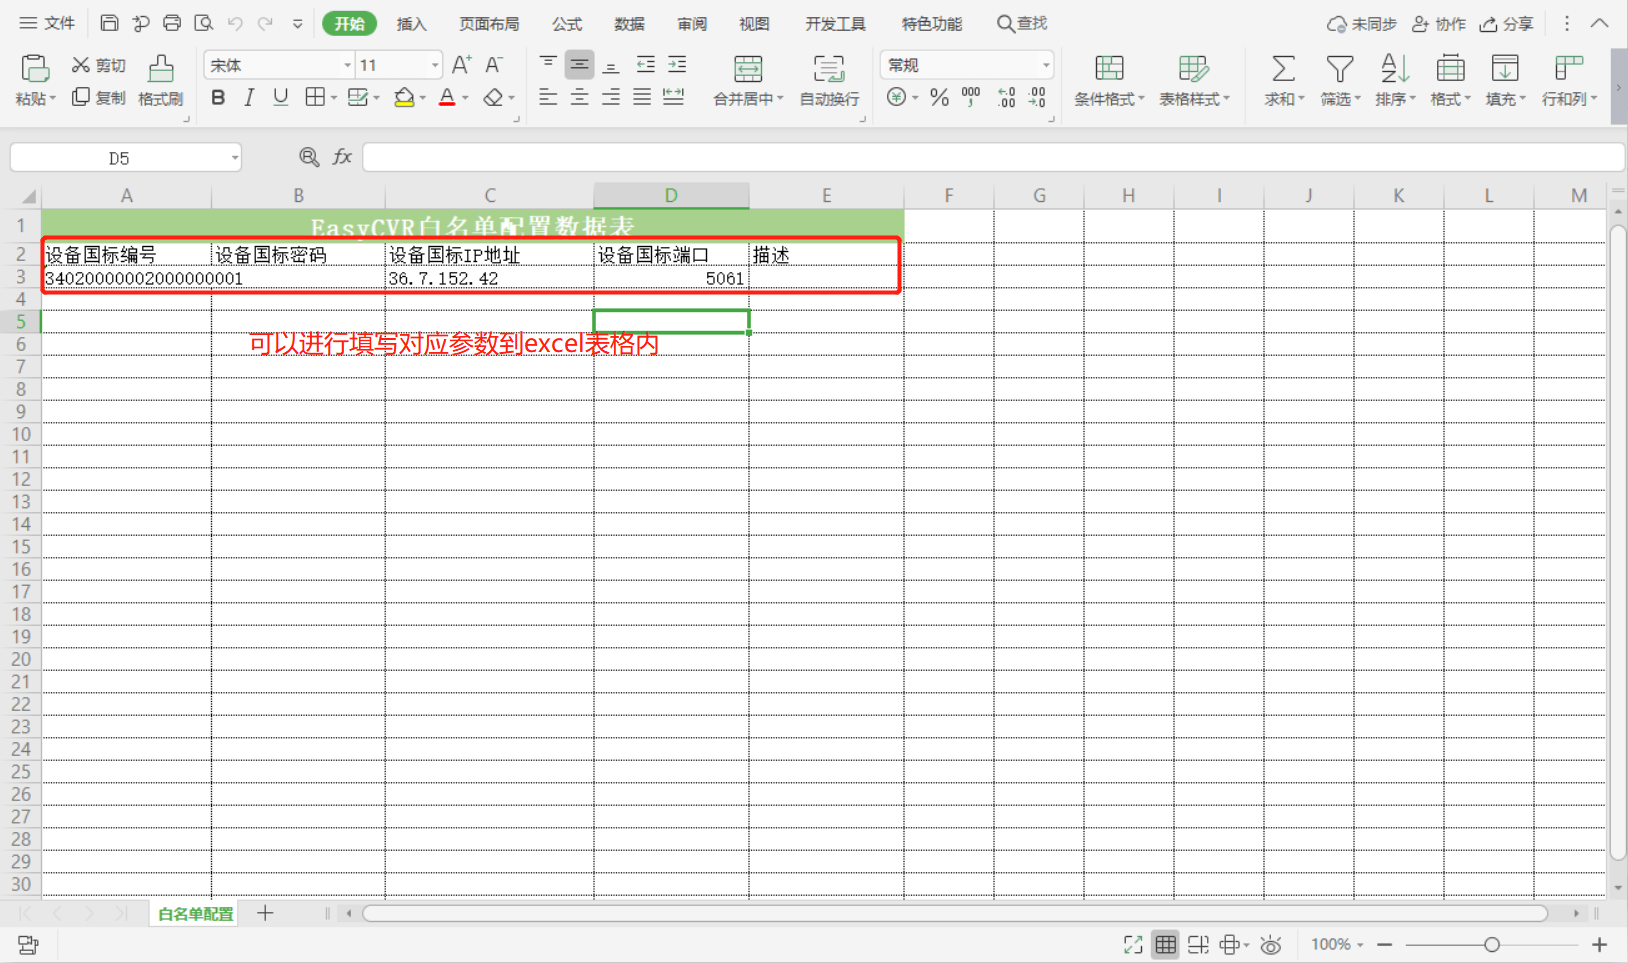Viewport: 1628px width, 963px height.
Task: Toggle auto wrap 自动换行
Action: tap(829, 80)
